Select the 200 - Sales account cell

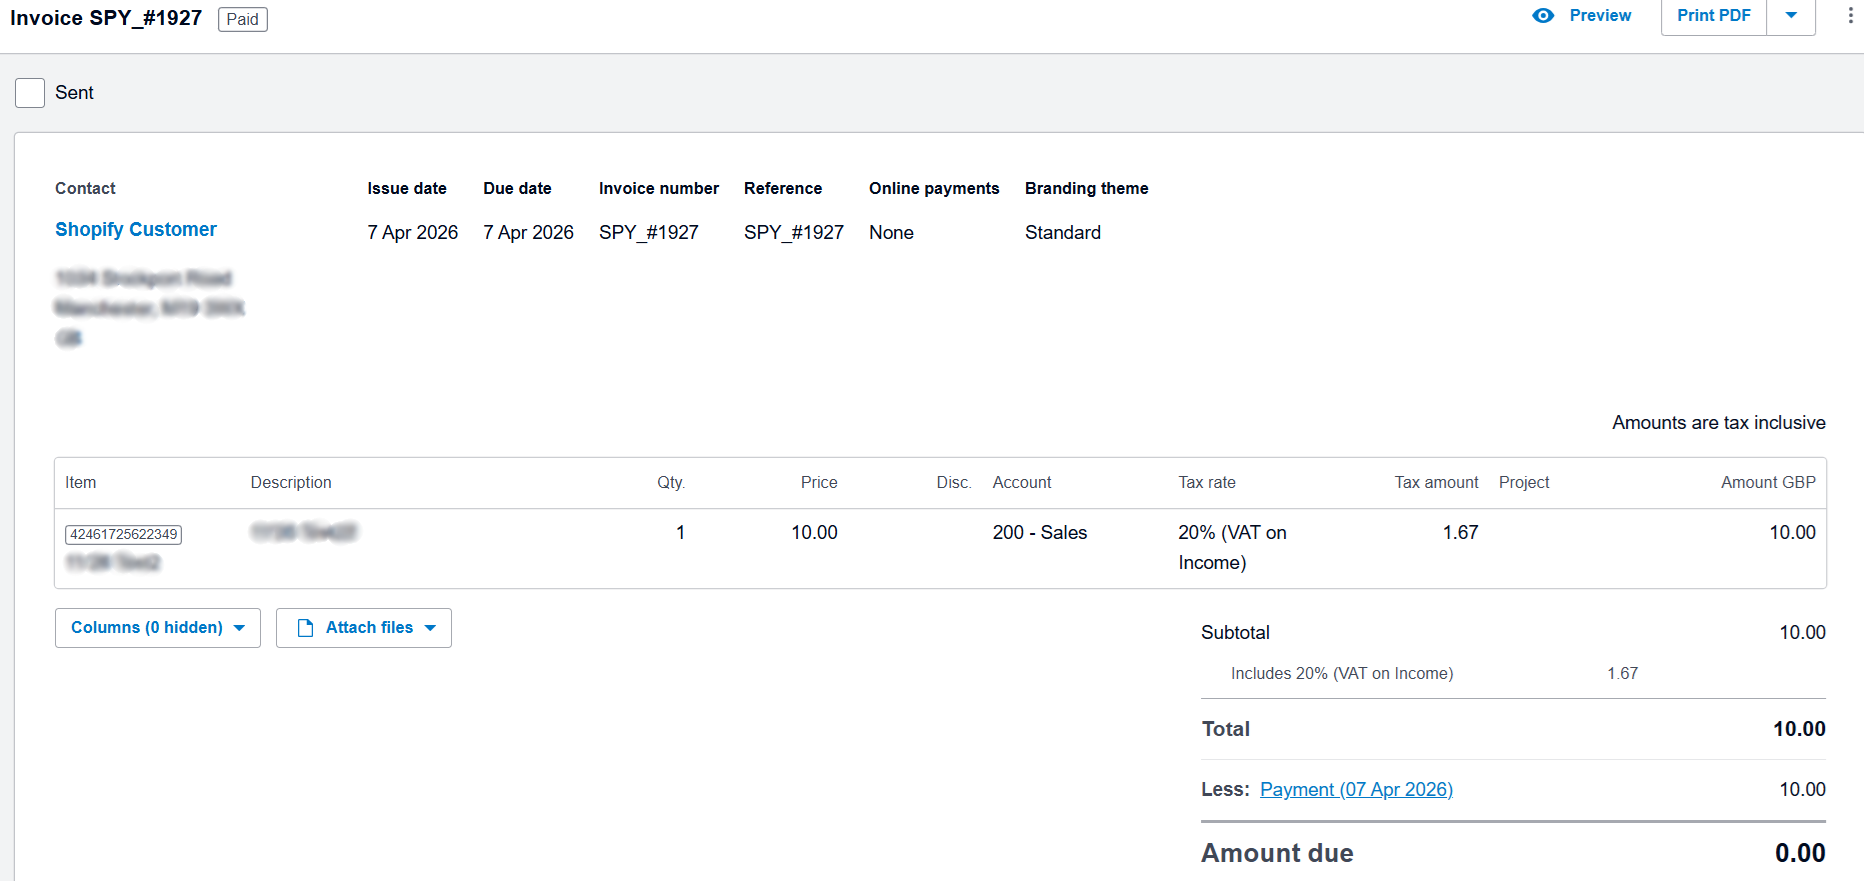(1039, 533)
